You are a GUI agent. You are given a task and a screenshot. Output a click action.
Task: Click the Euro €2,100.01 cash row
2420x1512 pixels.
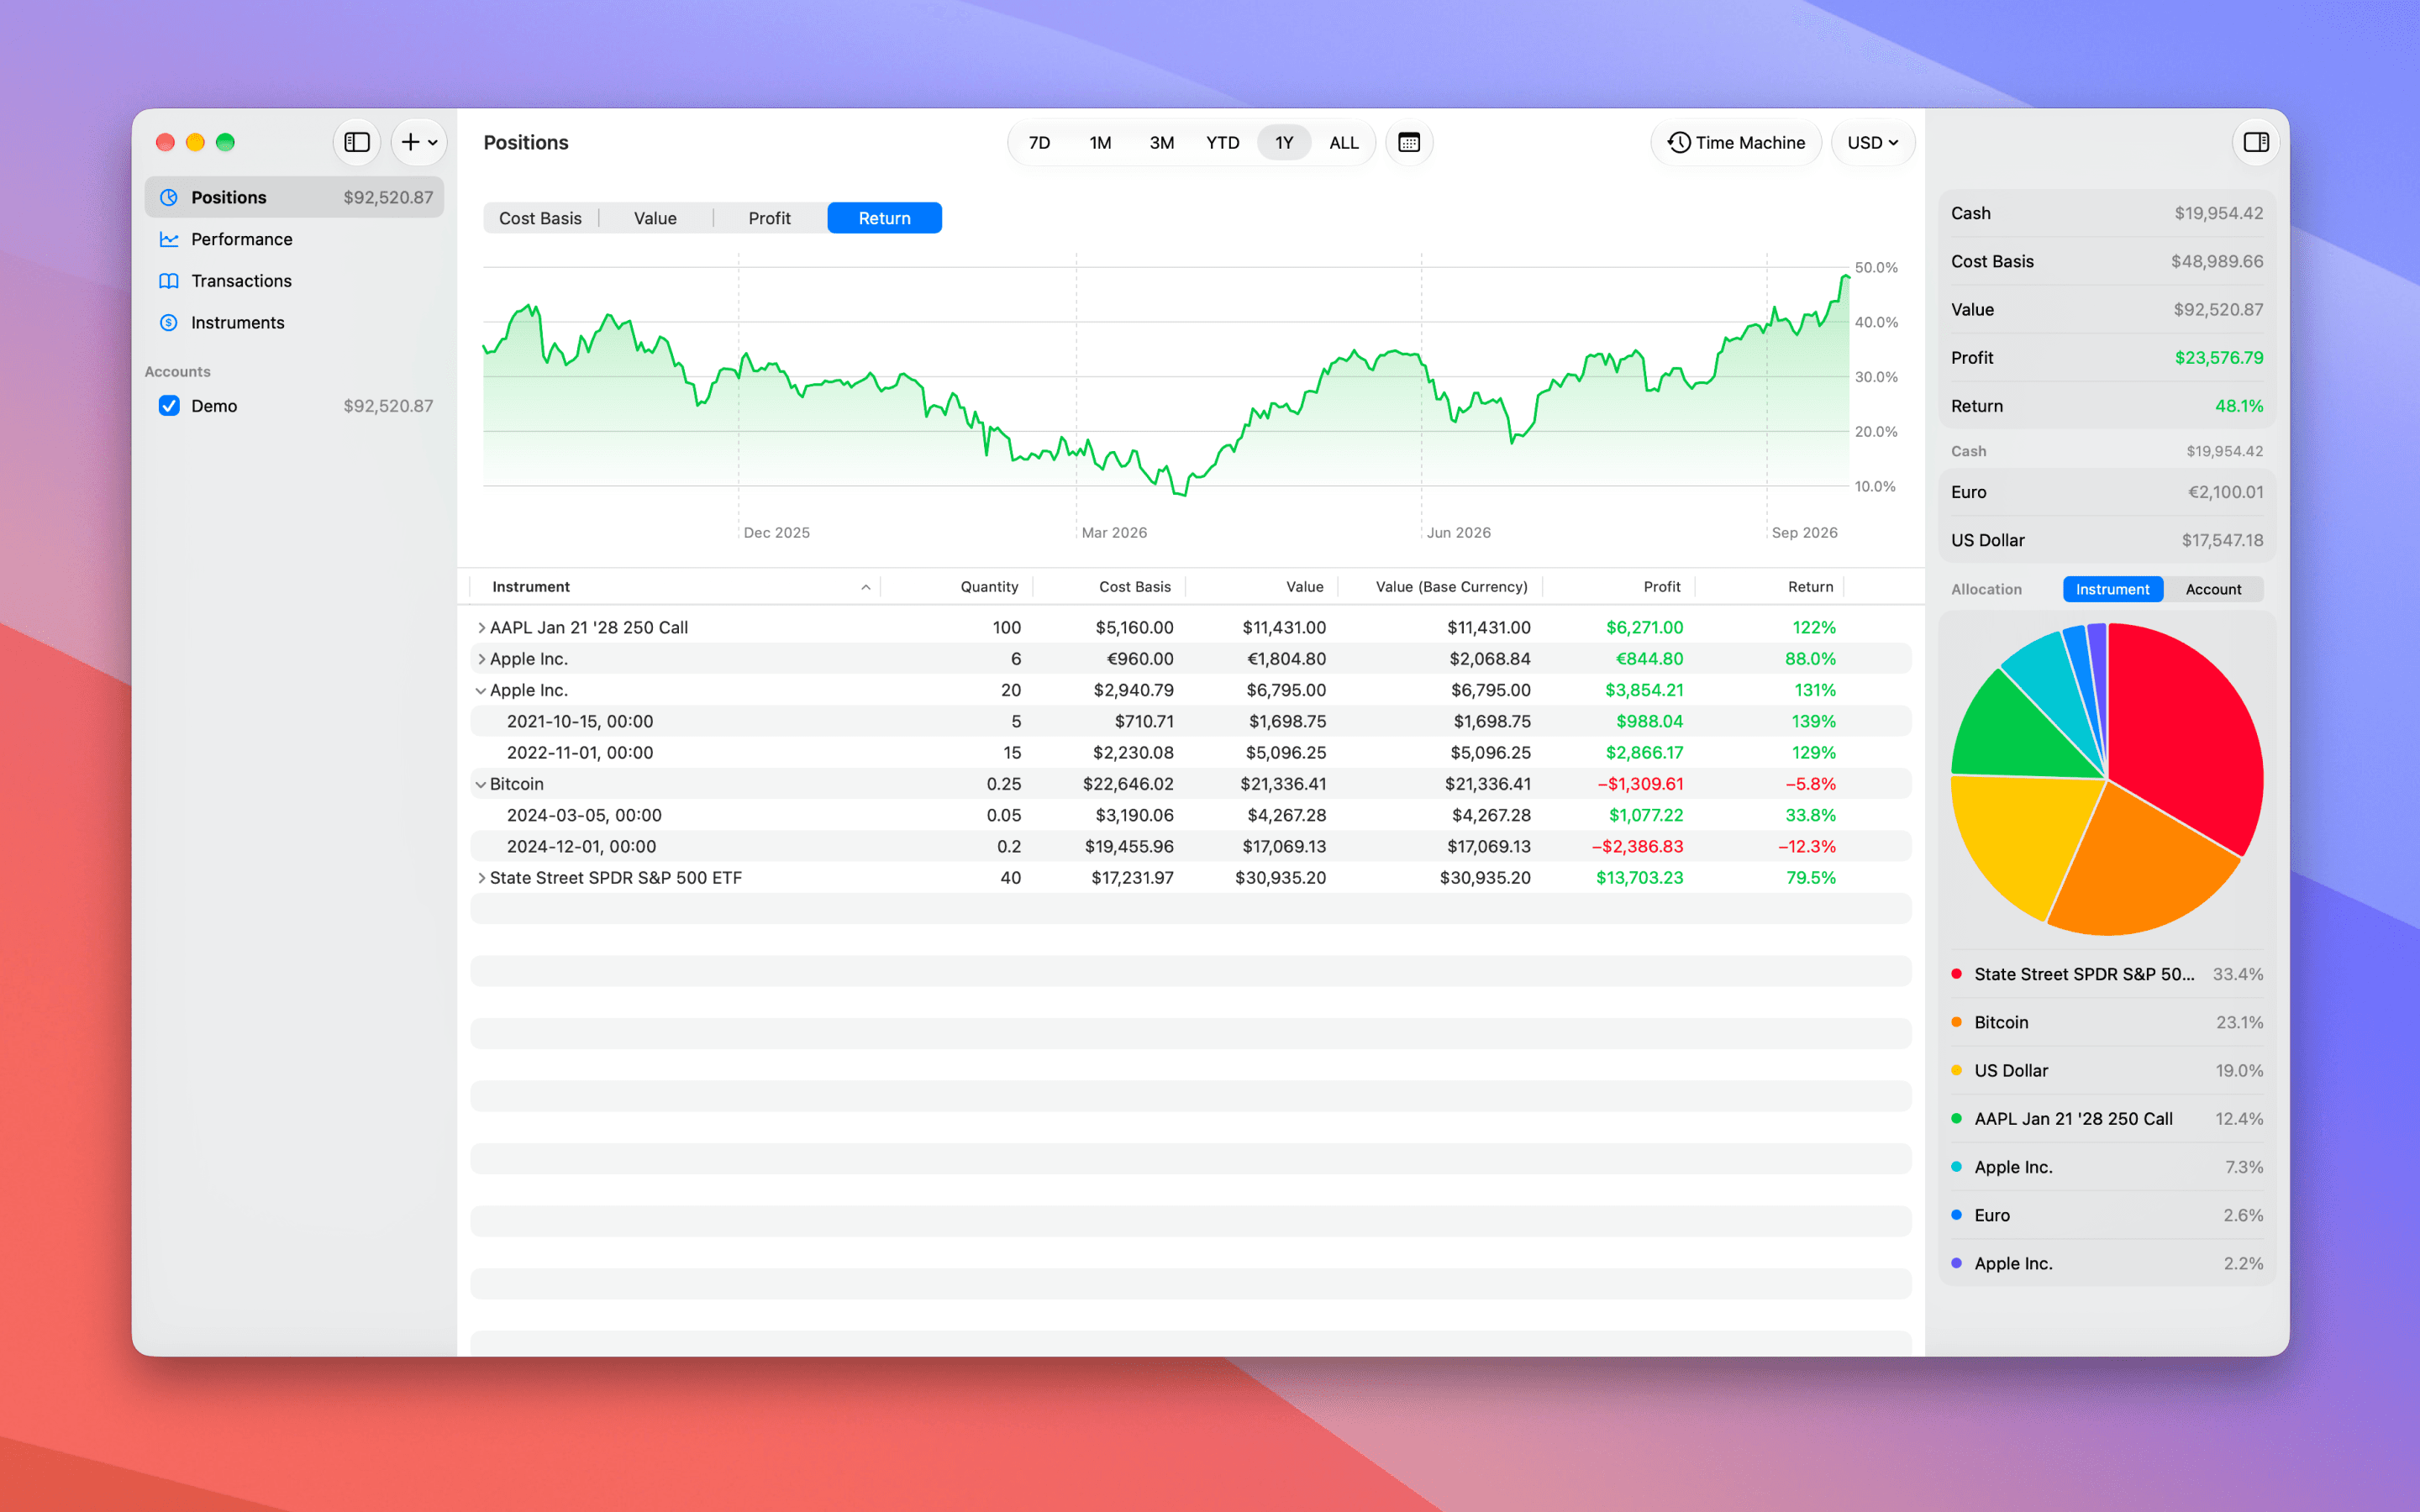[2107, 492]
